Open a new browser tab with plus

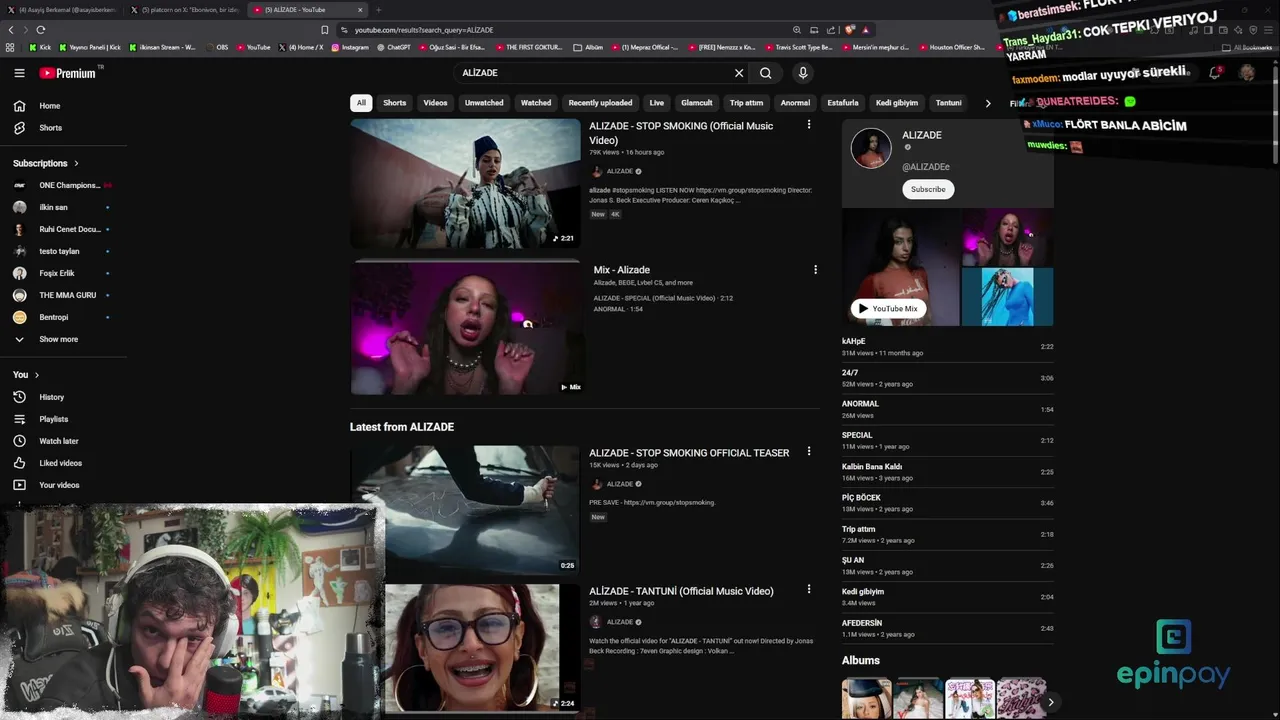378,10
